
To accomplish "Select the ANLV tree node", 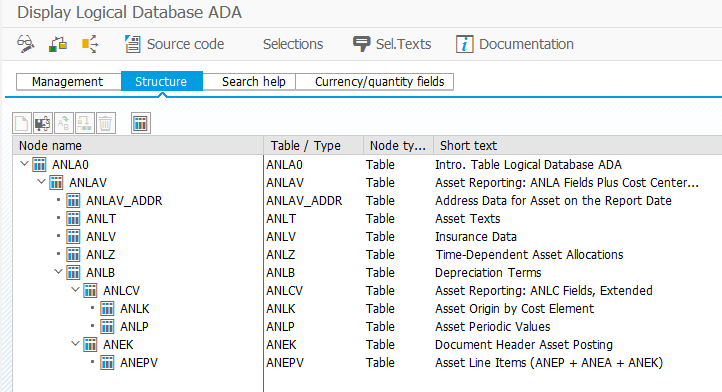I will [x=101, y=237].
